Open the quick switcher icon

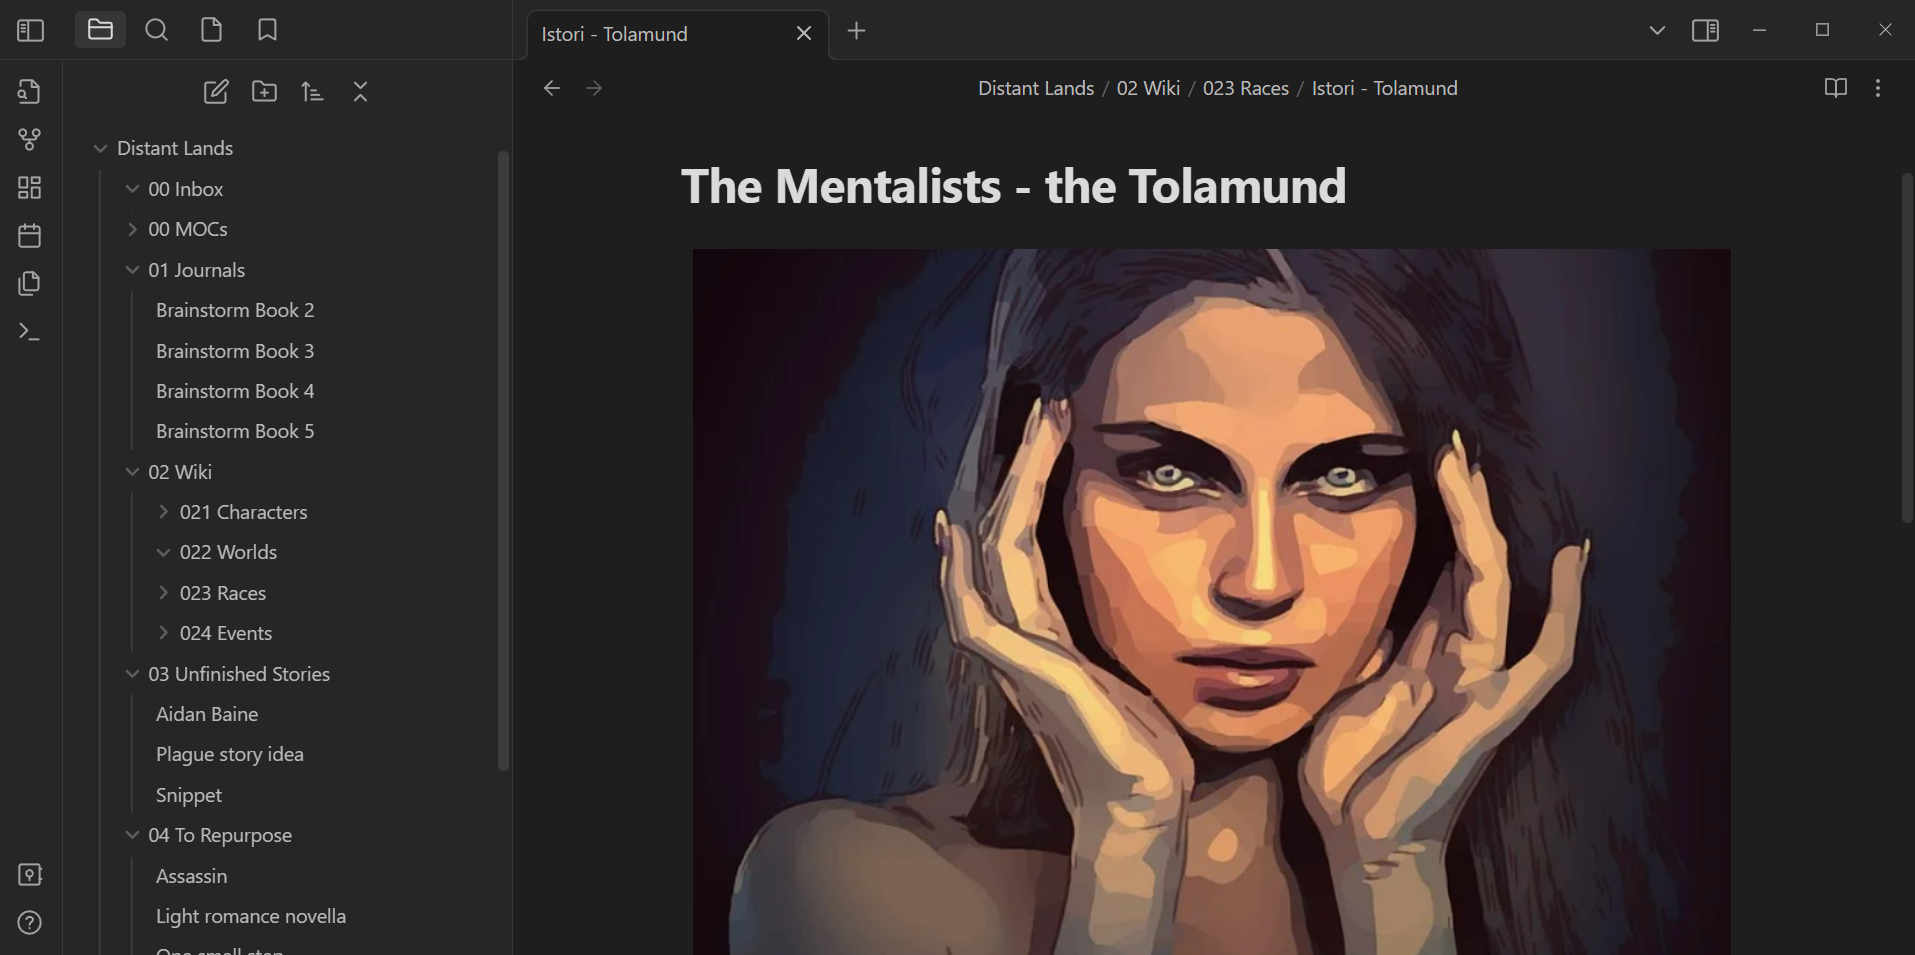point(30,92)
